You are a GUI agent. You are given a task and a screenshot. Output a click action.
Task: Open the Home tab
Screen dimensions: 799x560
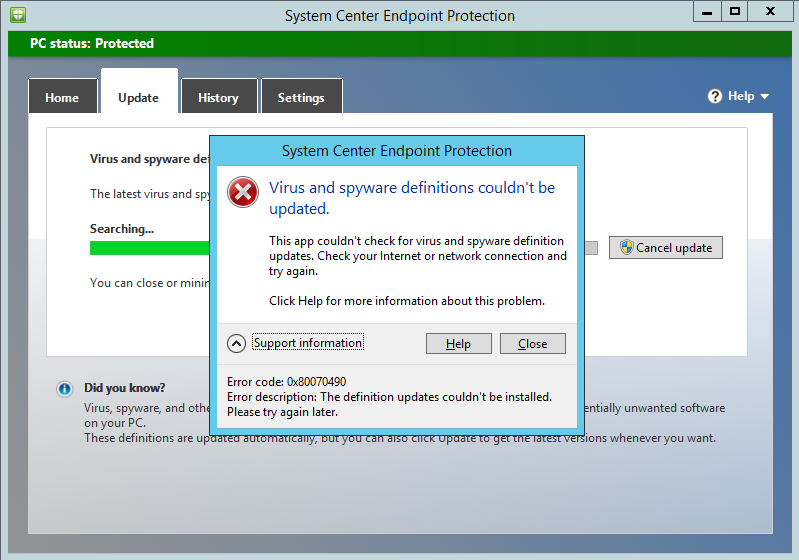pyautogui.click(x=63, y=96)
